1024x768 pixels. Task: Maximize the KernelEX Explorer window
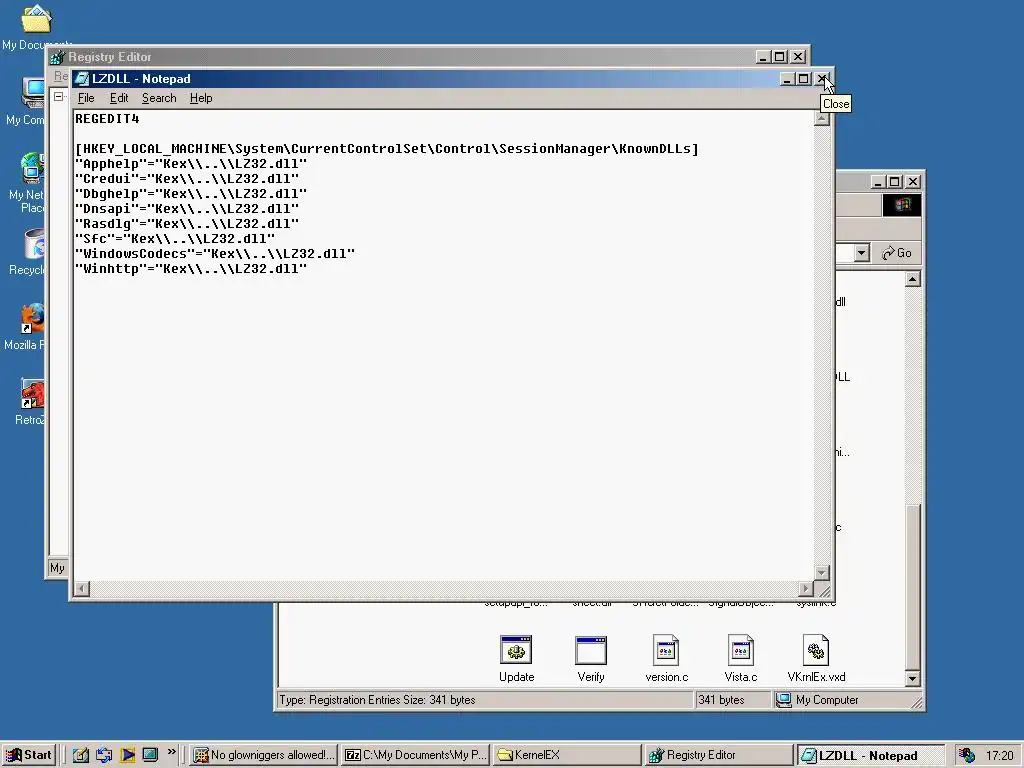pos(895,182)
